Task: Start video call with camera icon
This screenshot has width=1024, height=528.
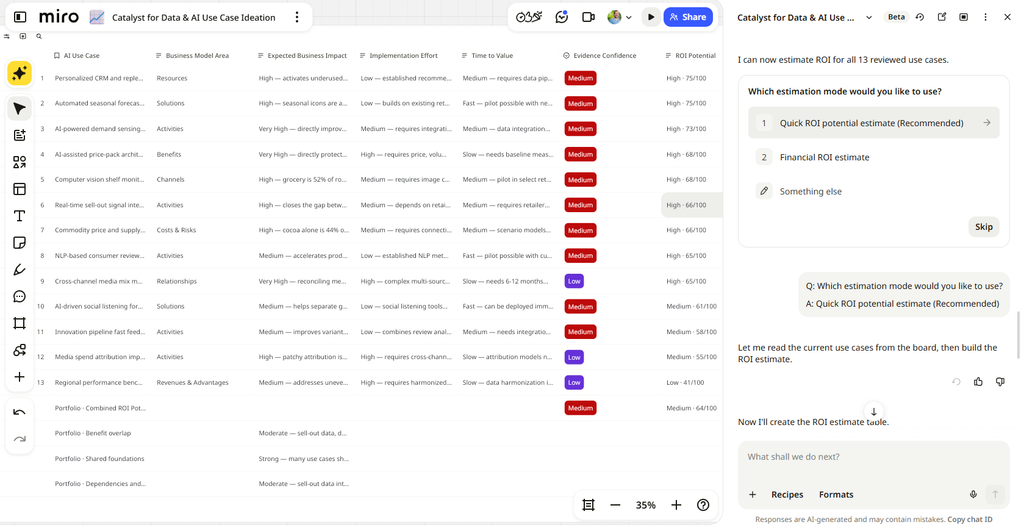Action: point(588,17)
